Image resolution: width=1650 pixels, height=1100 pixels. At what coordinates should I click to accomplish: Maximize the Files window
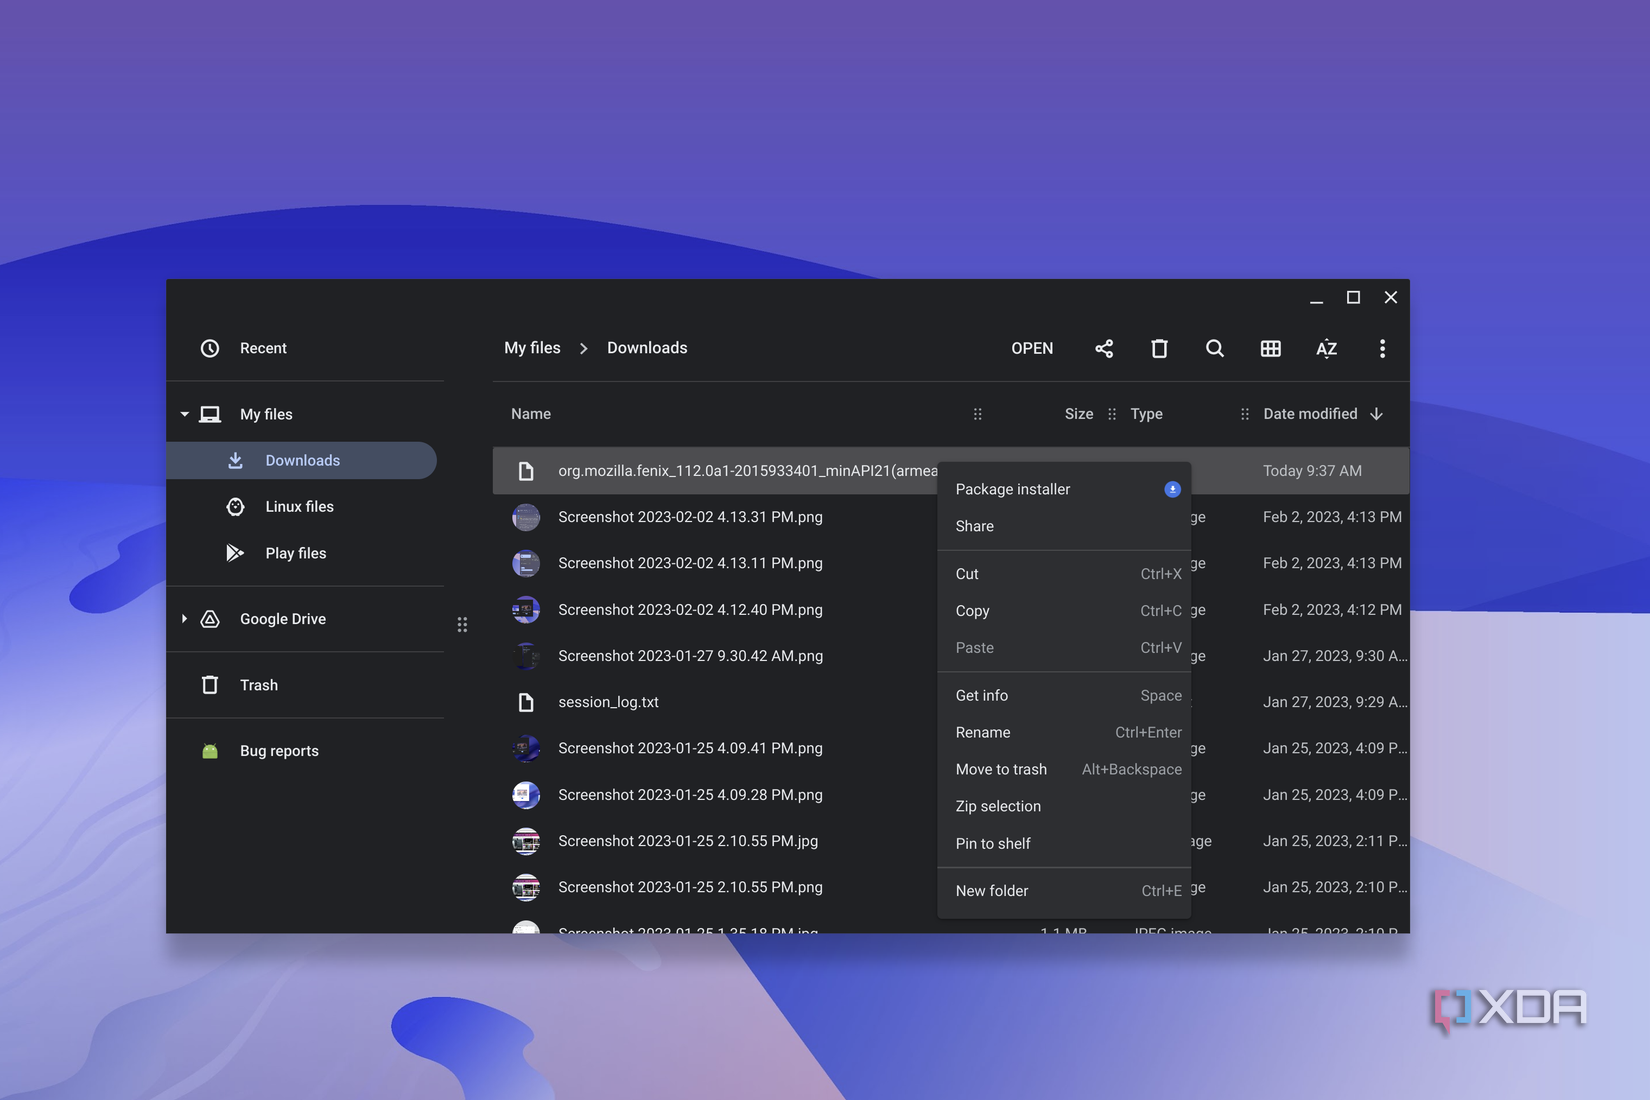point(1353,297)
